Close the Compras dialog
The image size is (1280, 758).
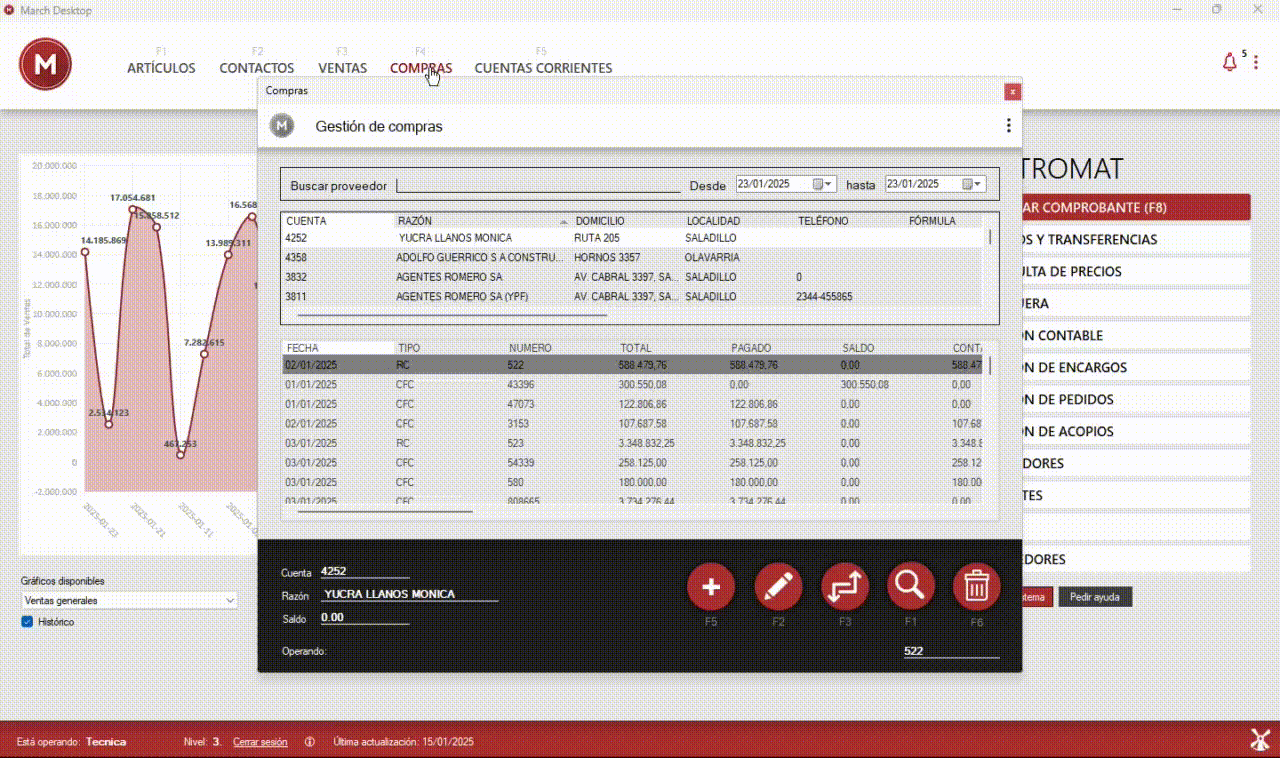pyautogui.click(x=1013, y=91)
